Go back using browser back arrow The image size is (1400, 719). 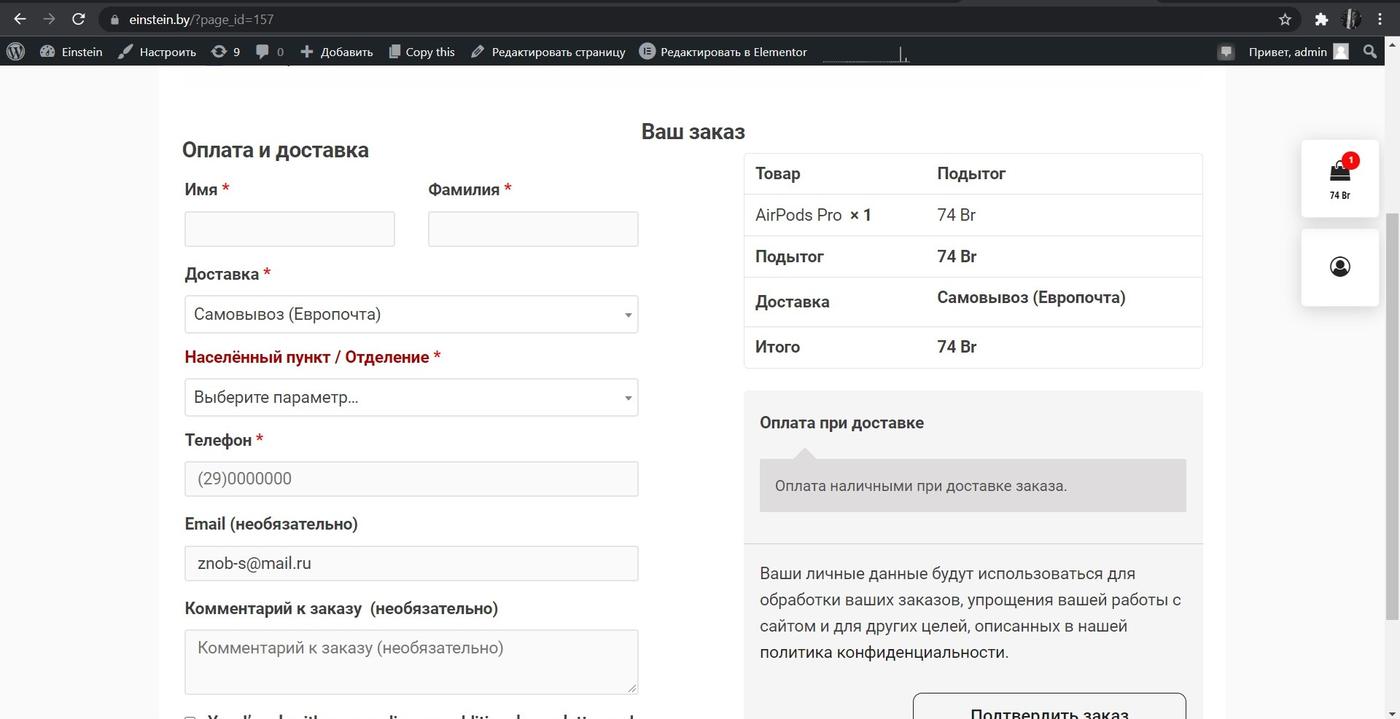coord(19,19)
